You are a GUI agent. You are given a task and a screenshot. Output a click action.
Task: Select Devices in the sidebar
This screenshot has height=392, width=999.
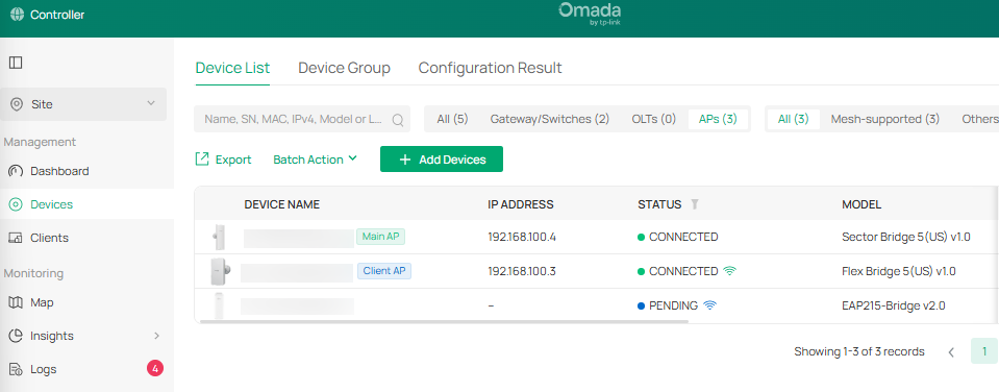(52, 205)
